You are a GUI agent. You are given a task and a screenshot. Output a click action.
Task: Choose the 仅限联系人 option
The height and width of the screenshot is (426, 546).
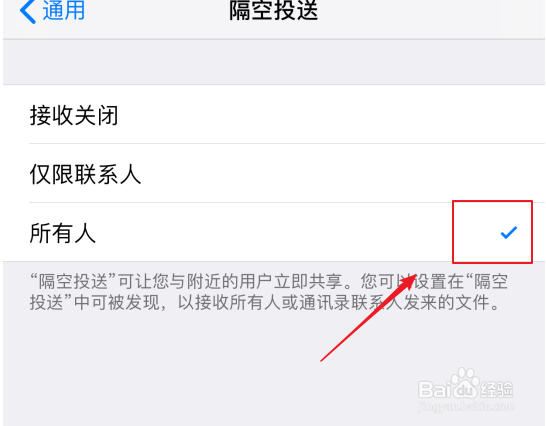(274, 173)
